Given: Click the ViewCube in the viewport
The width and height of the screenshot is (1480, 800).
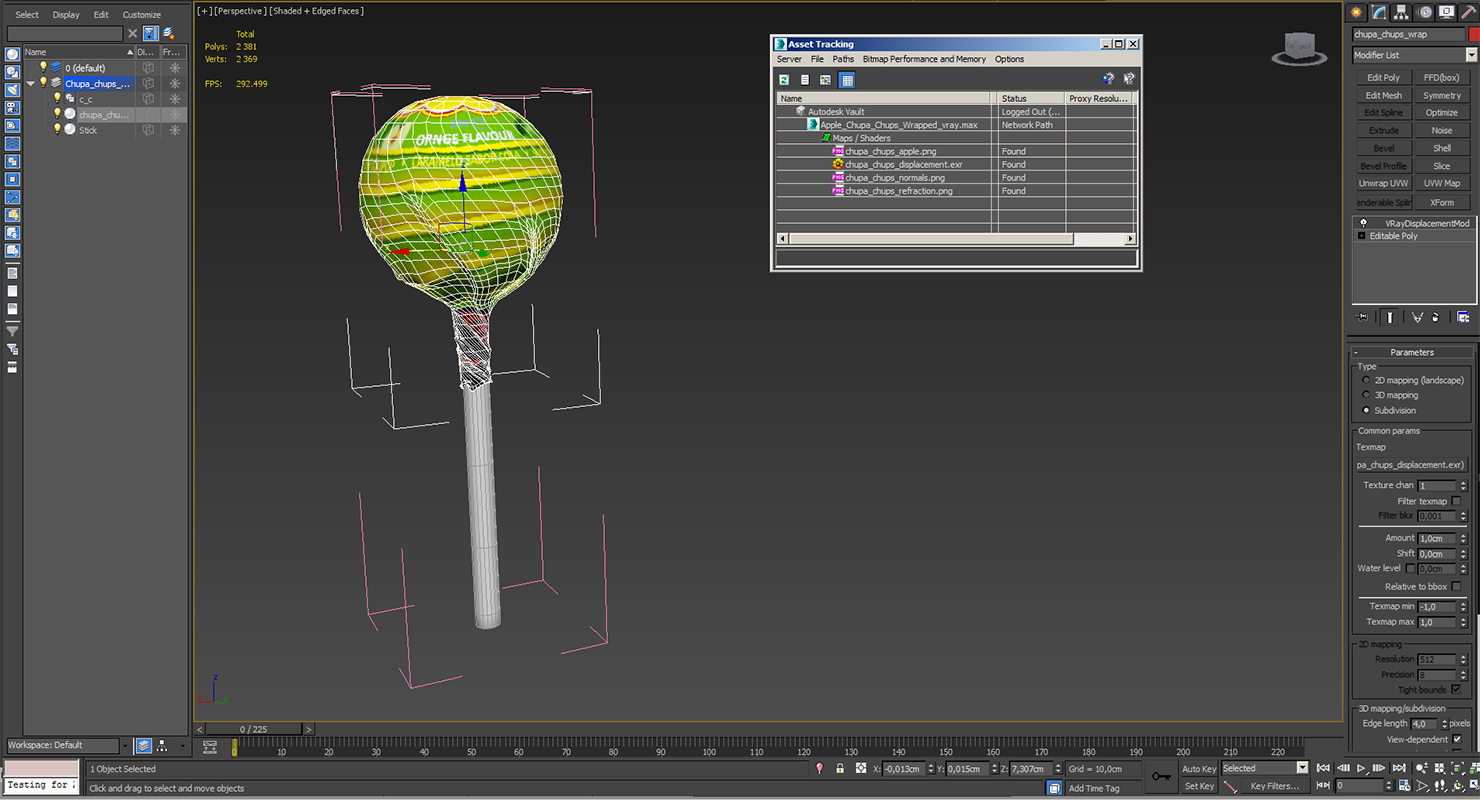Looking at the screenshot, I should coord(1299,48).
